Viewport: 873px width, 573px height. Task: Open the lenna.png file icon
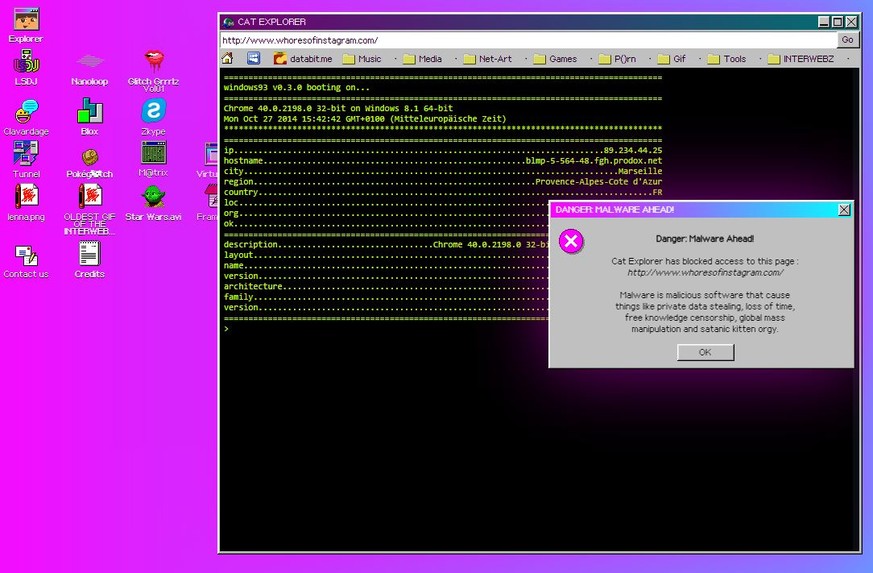pyautogui.click(x=26, y=202)
